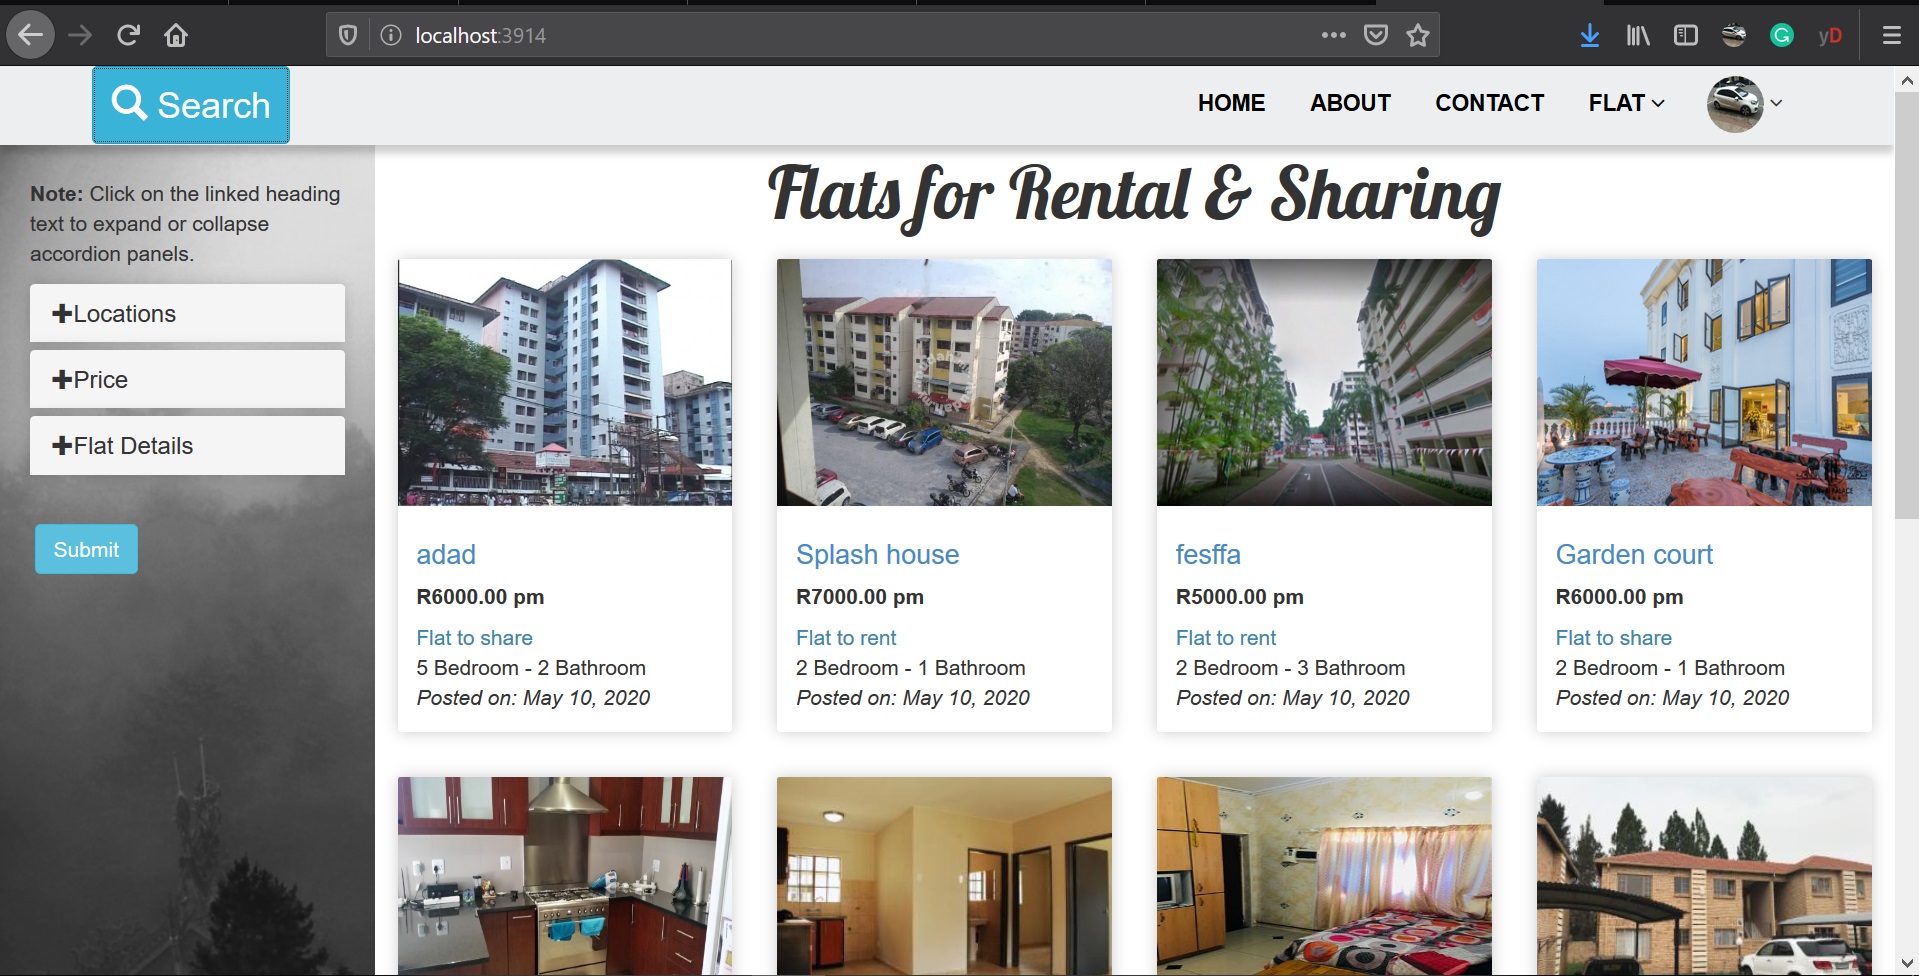Open the Firefox hamburger menu
Image resolution: width=1919 pixels, height=976 pixels.
[x=1891, y=35]
